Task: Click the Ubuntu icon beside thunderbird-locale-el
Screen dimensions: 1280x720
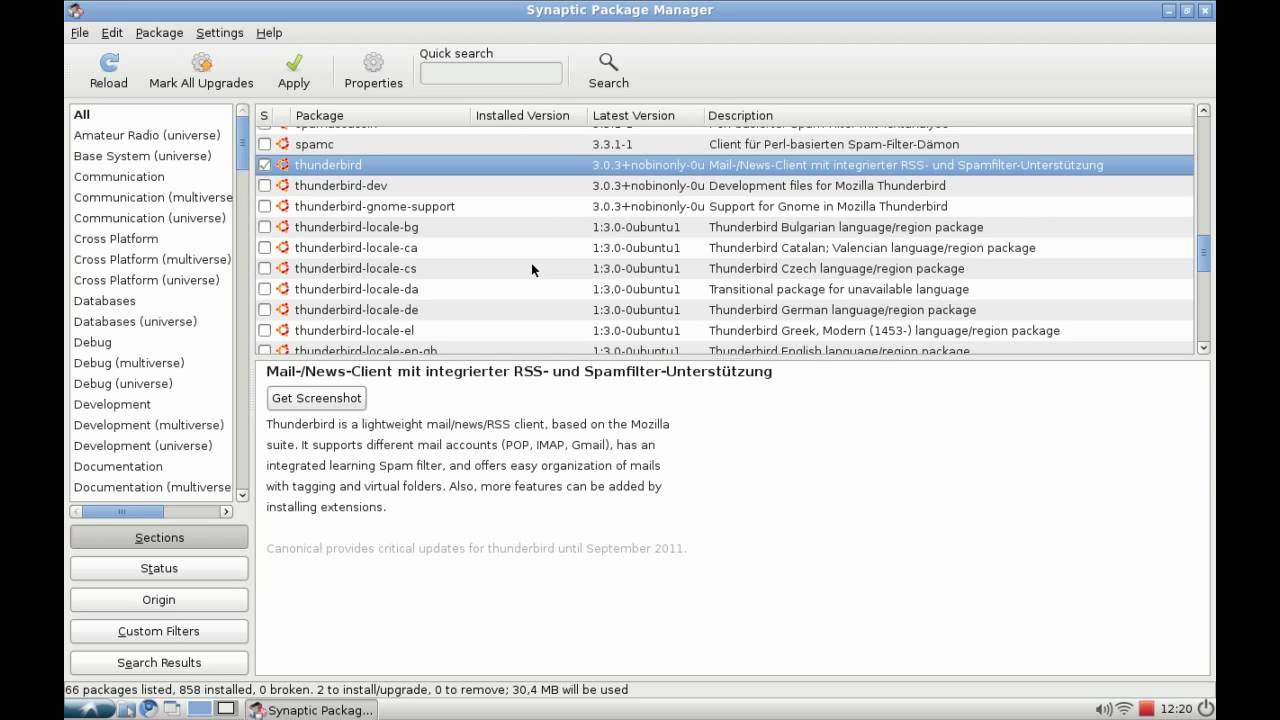Action: click(x=283, y=330)
